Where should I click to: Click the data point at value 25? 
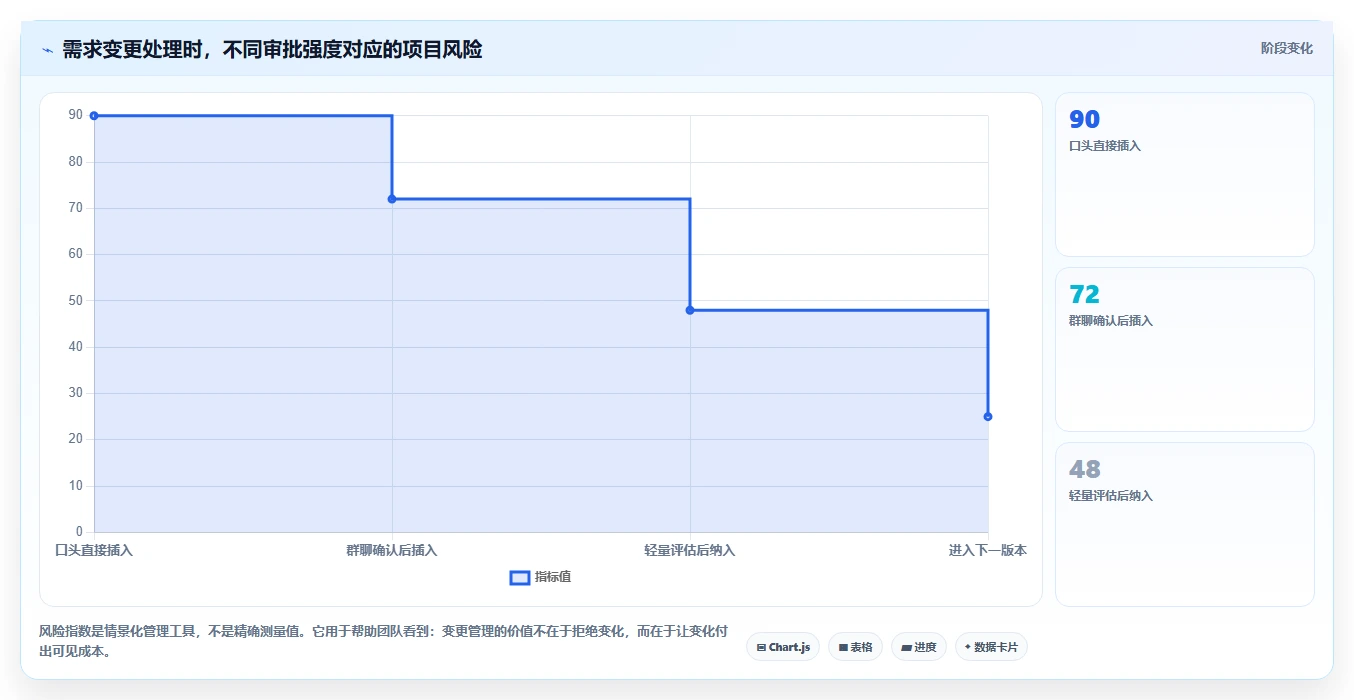[x=988, y=416]
